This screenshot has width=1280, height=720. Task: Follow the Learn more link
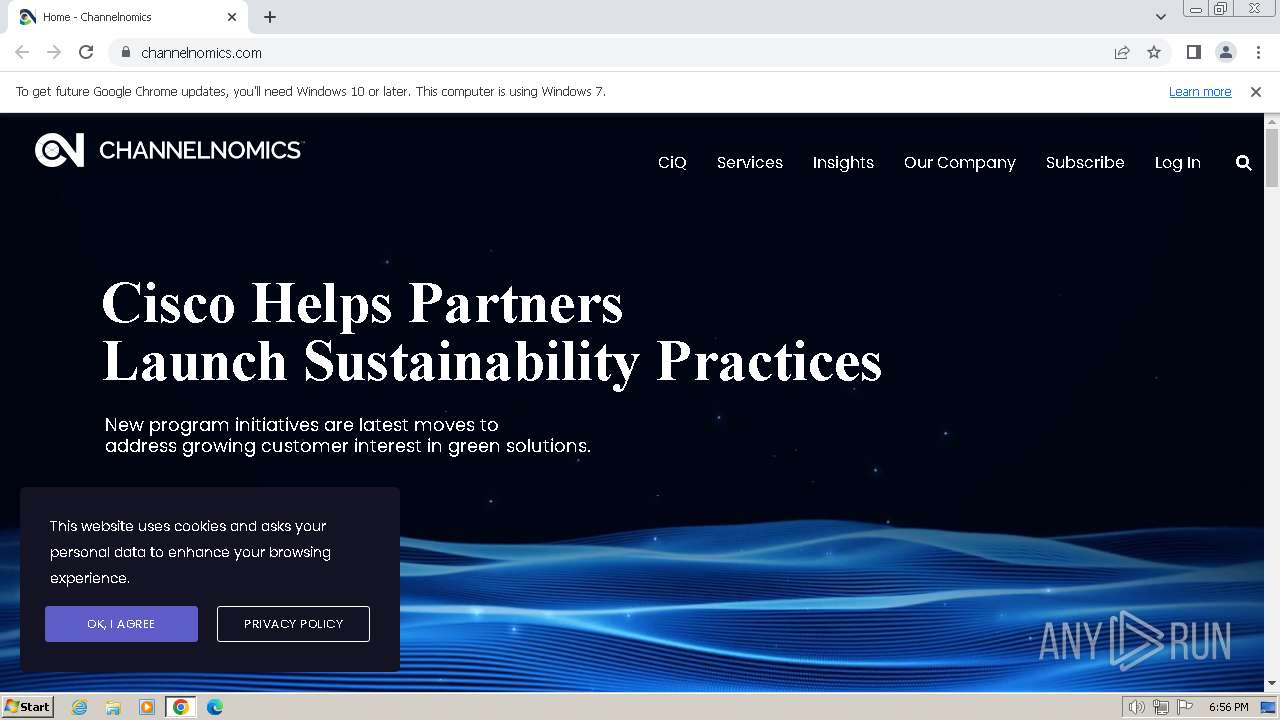1200,91
